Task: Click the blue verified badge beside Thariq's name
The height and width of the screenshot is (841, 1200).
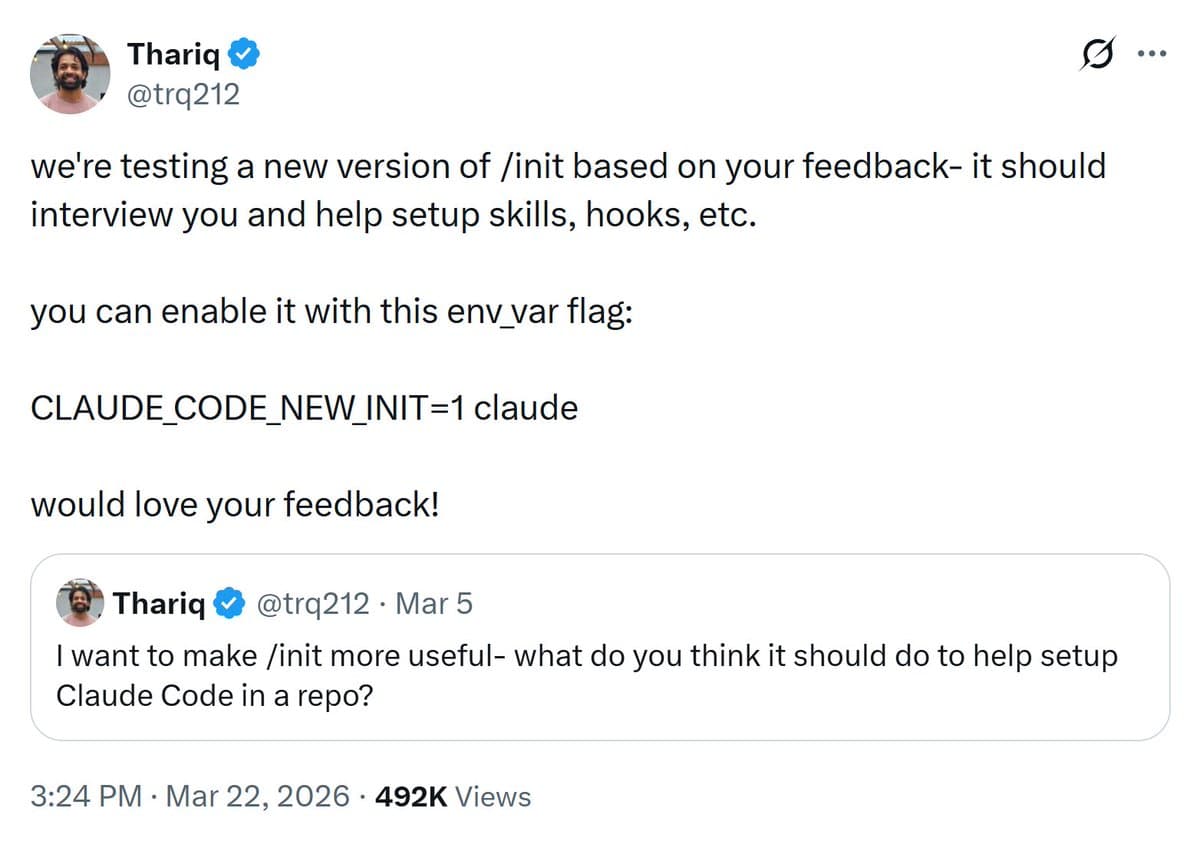Action: pyautogui.click(x=244, y=55)
